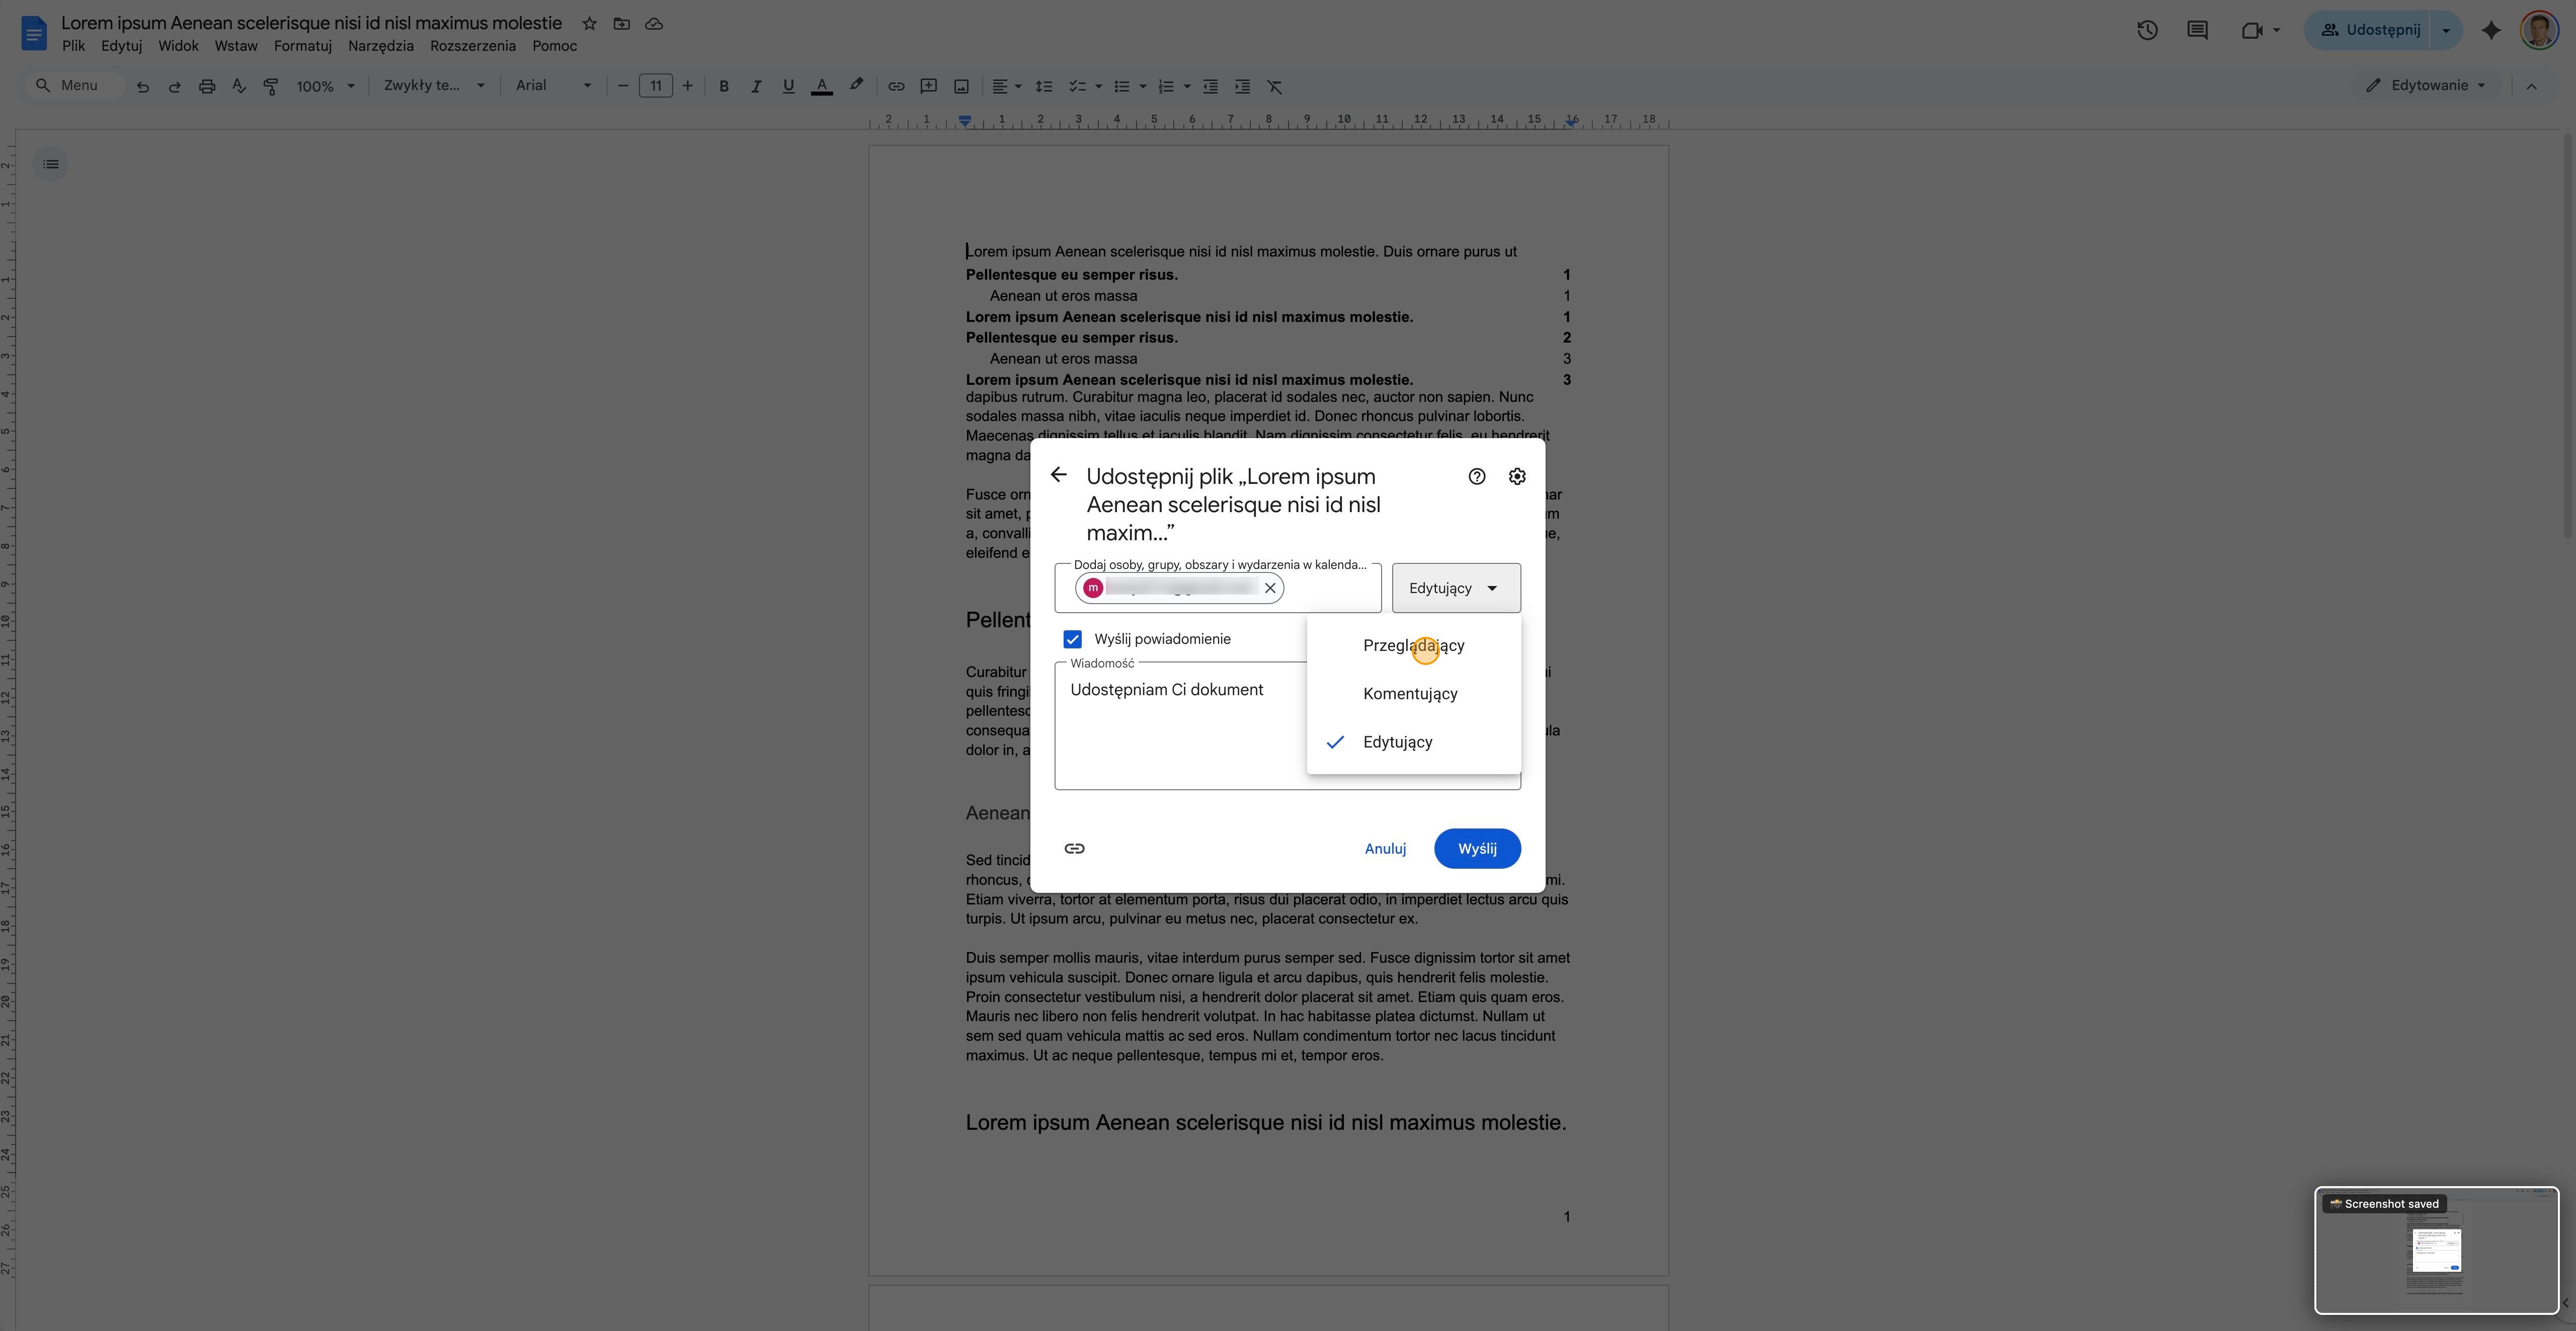Open share settings gear icon
The width and height of the screenshot is (2576, 1331).
[1517, 476]
